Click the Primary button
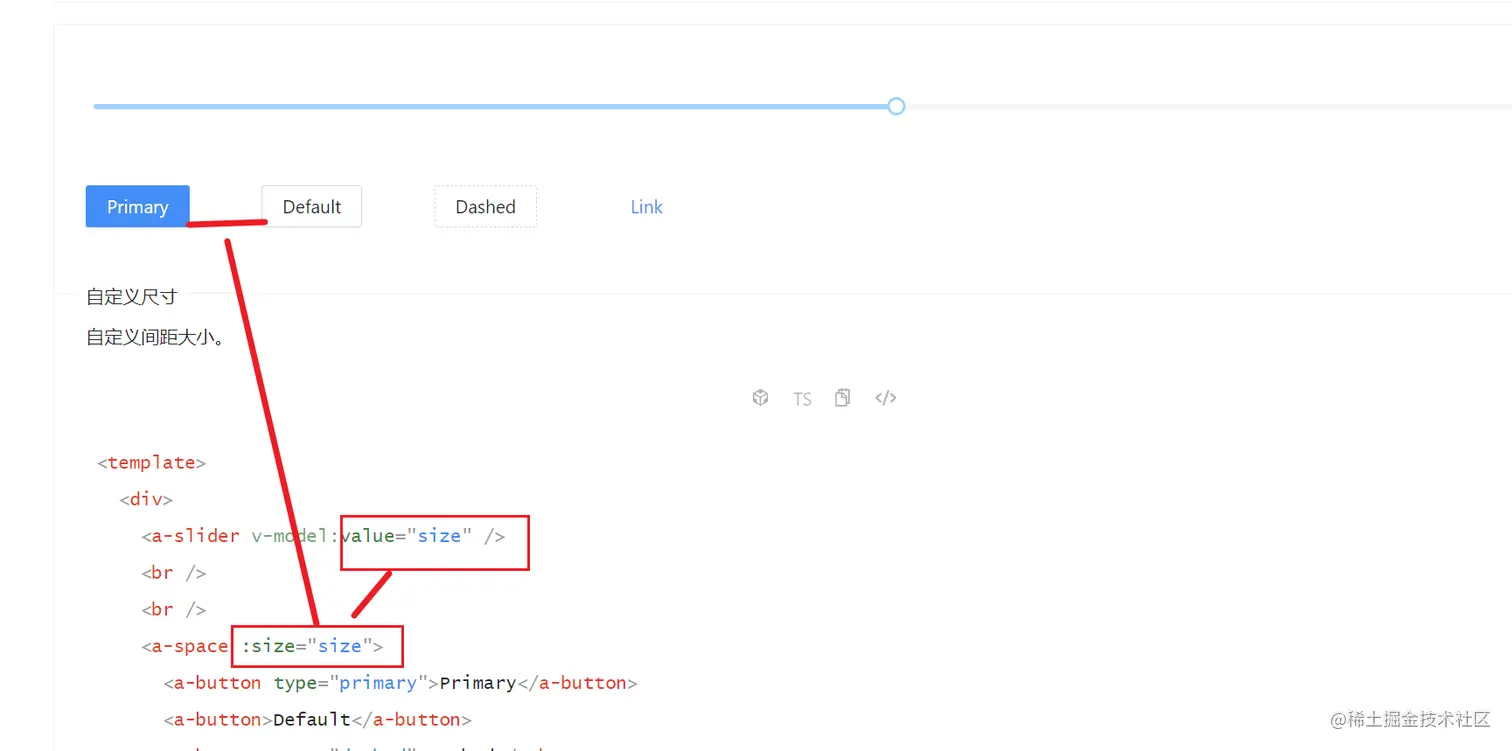This screenshot has width=1512, height=751. click(138, 206)
